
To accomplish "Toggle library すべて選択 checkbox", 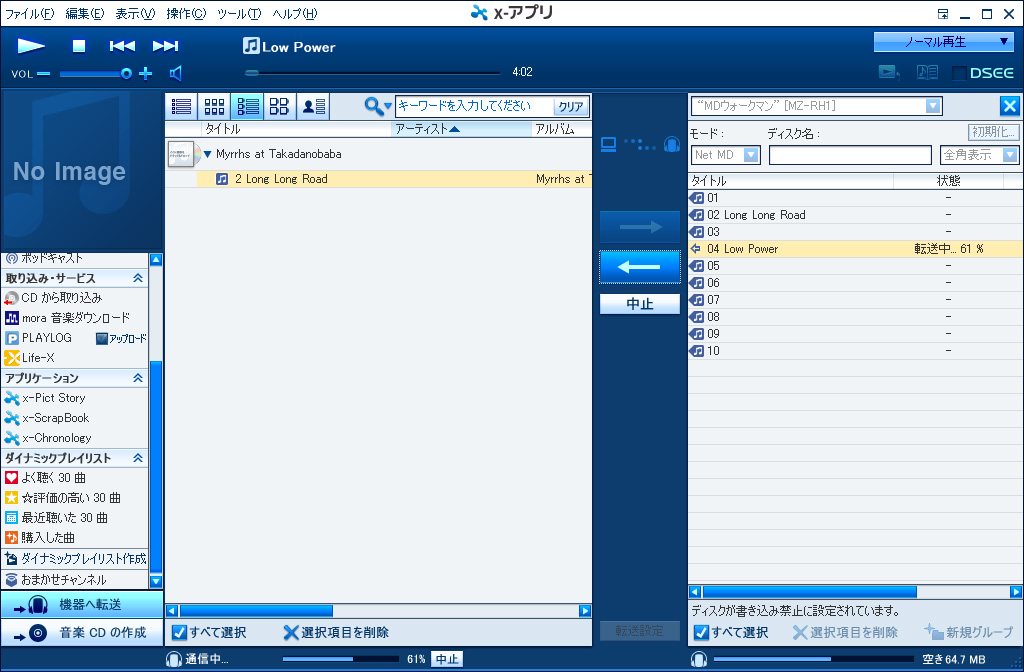I will [x=179, y=632].
